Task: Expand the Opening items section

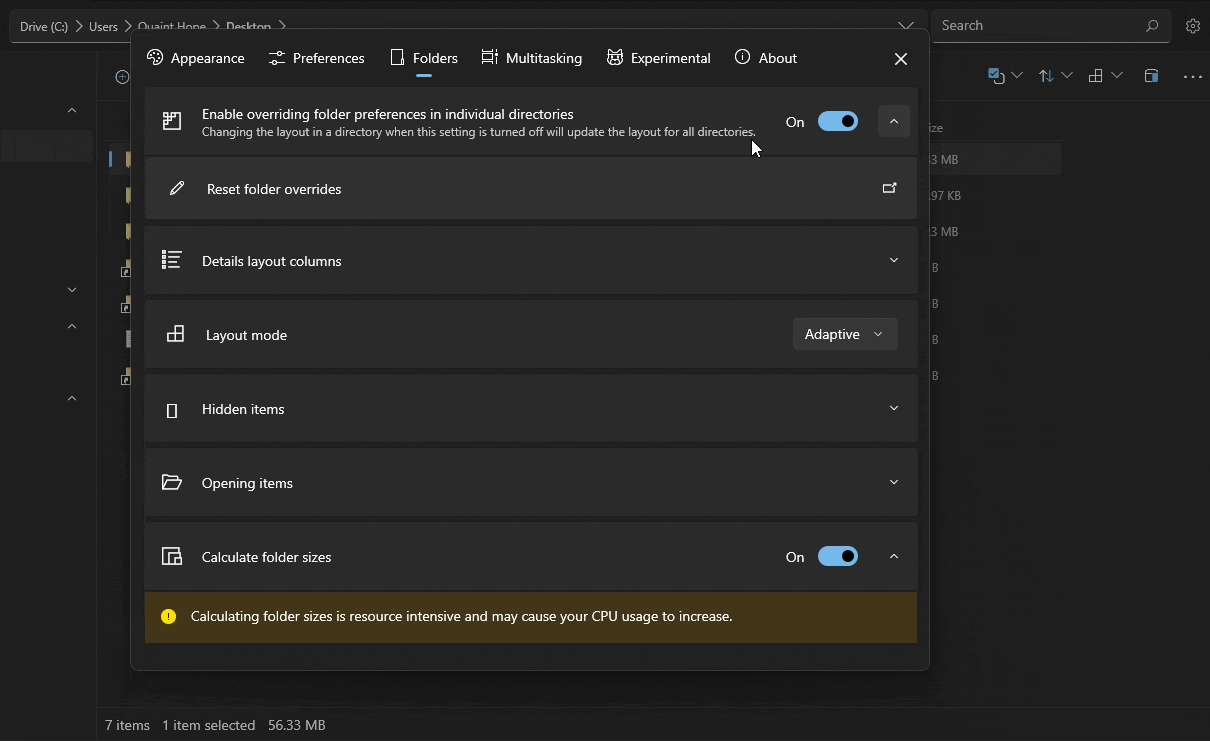Action: point(893,481)
